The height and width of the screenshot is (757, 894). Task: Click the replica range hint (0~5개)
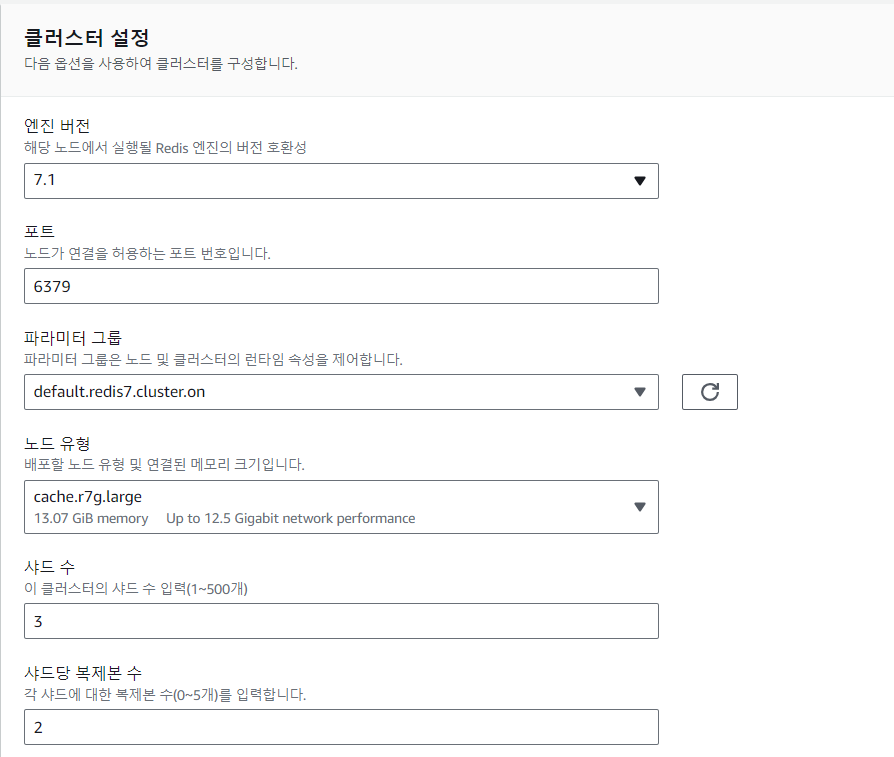[165, 694]
